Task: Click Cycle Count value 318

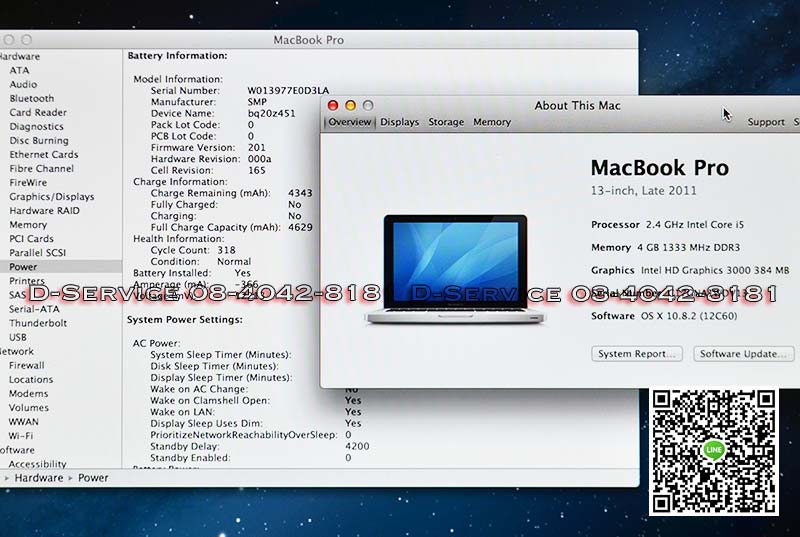Action: (226, 250)
